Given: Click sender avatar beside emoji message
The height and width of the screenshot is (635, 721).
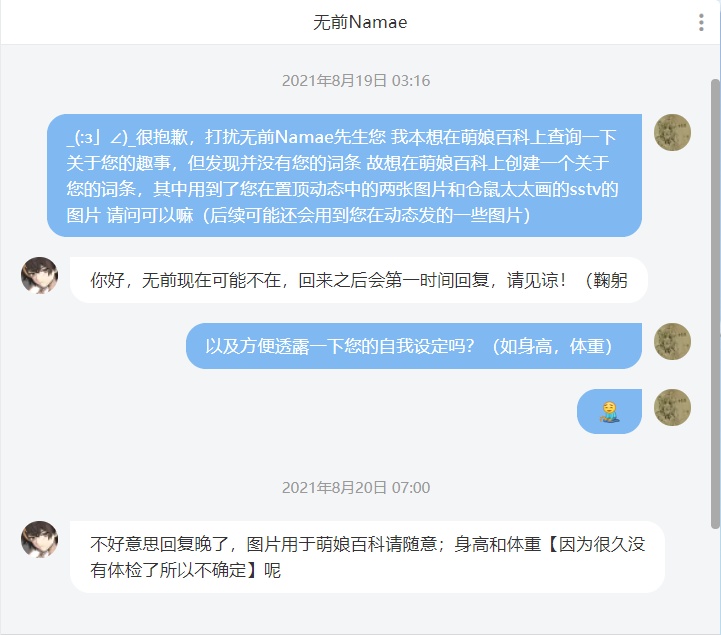Looking at the screenshot, I should tap(672, 407).
